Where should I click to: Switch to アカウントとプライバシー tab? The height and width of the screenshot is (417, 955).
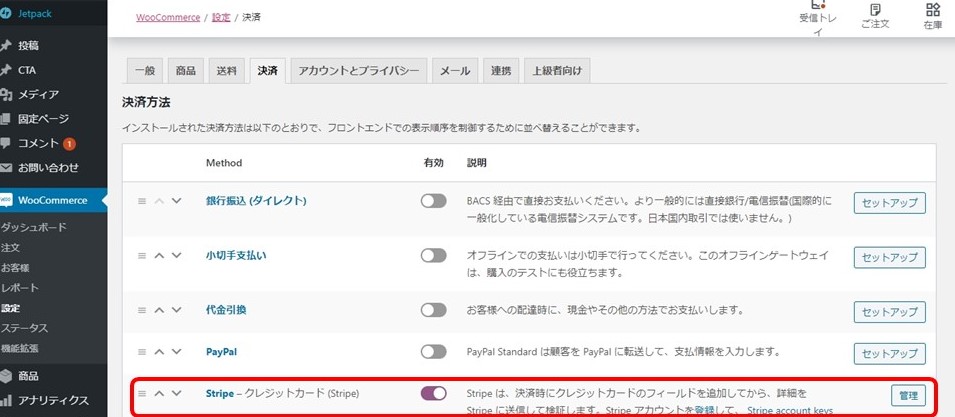pyautogui.click(x=359, y=71)
